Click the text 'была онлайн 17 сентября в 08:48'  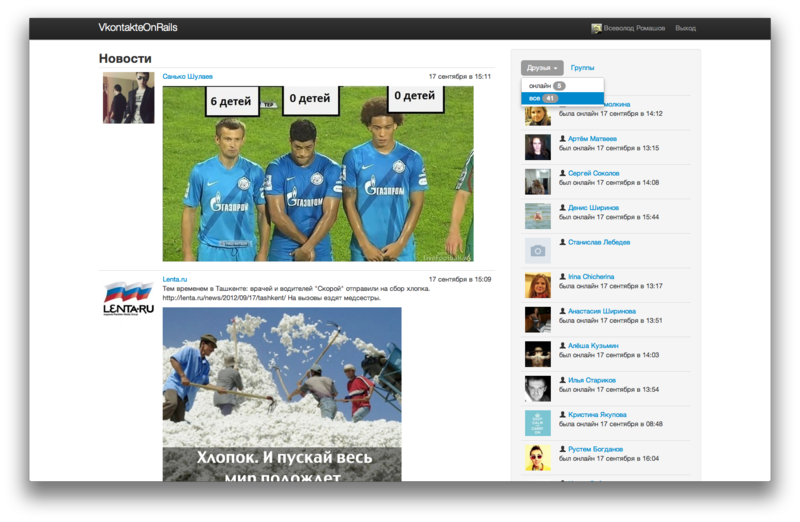click(611, 424)
